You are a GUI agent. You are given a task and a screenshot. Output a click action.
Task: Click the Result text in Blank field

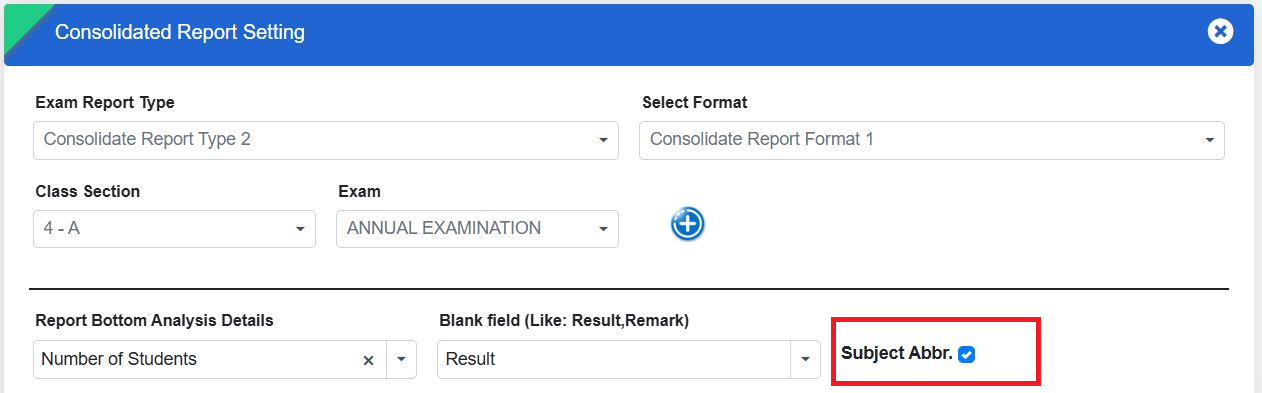tap(470, 360)
